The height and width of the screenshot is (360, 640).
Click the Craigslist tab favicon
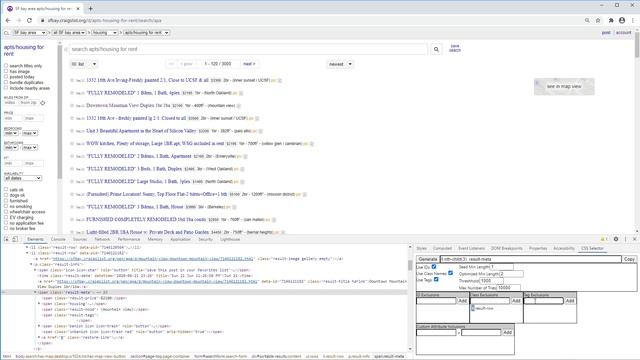tap(10, 8)
